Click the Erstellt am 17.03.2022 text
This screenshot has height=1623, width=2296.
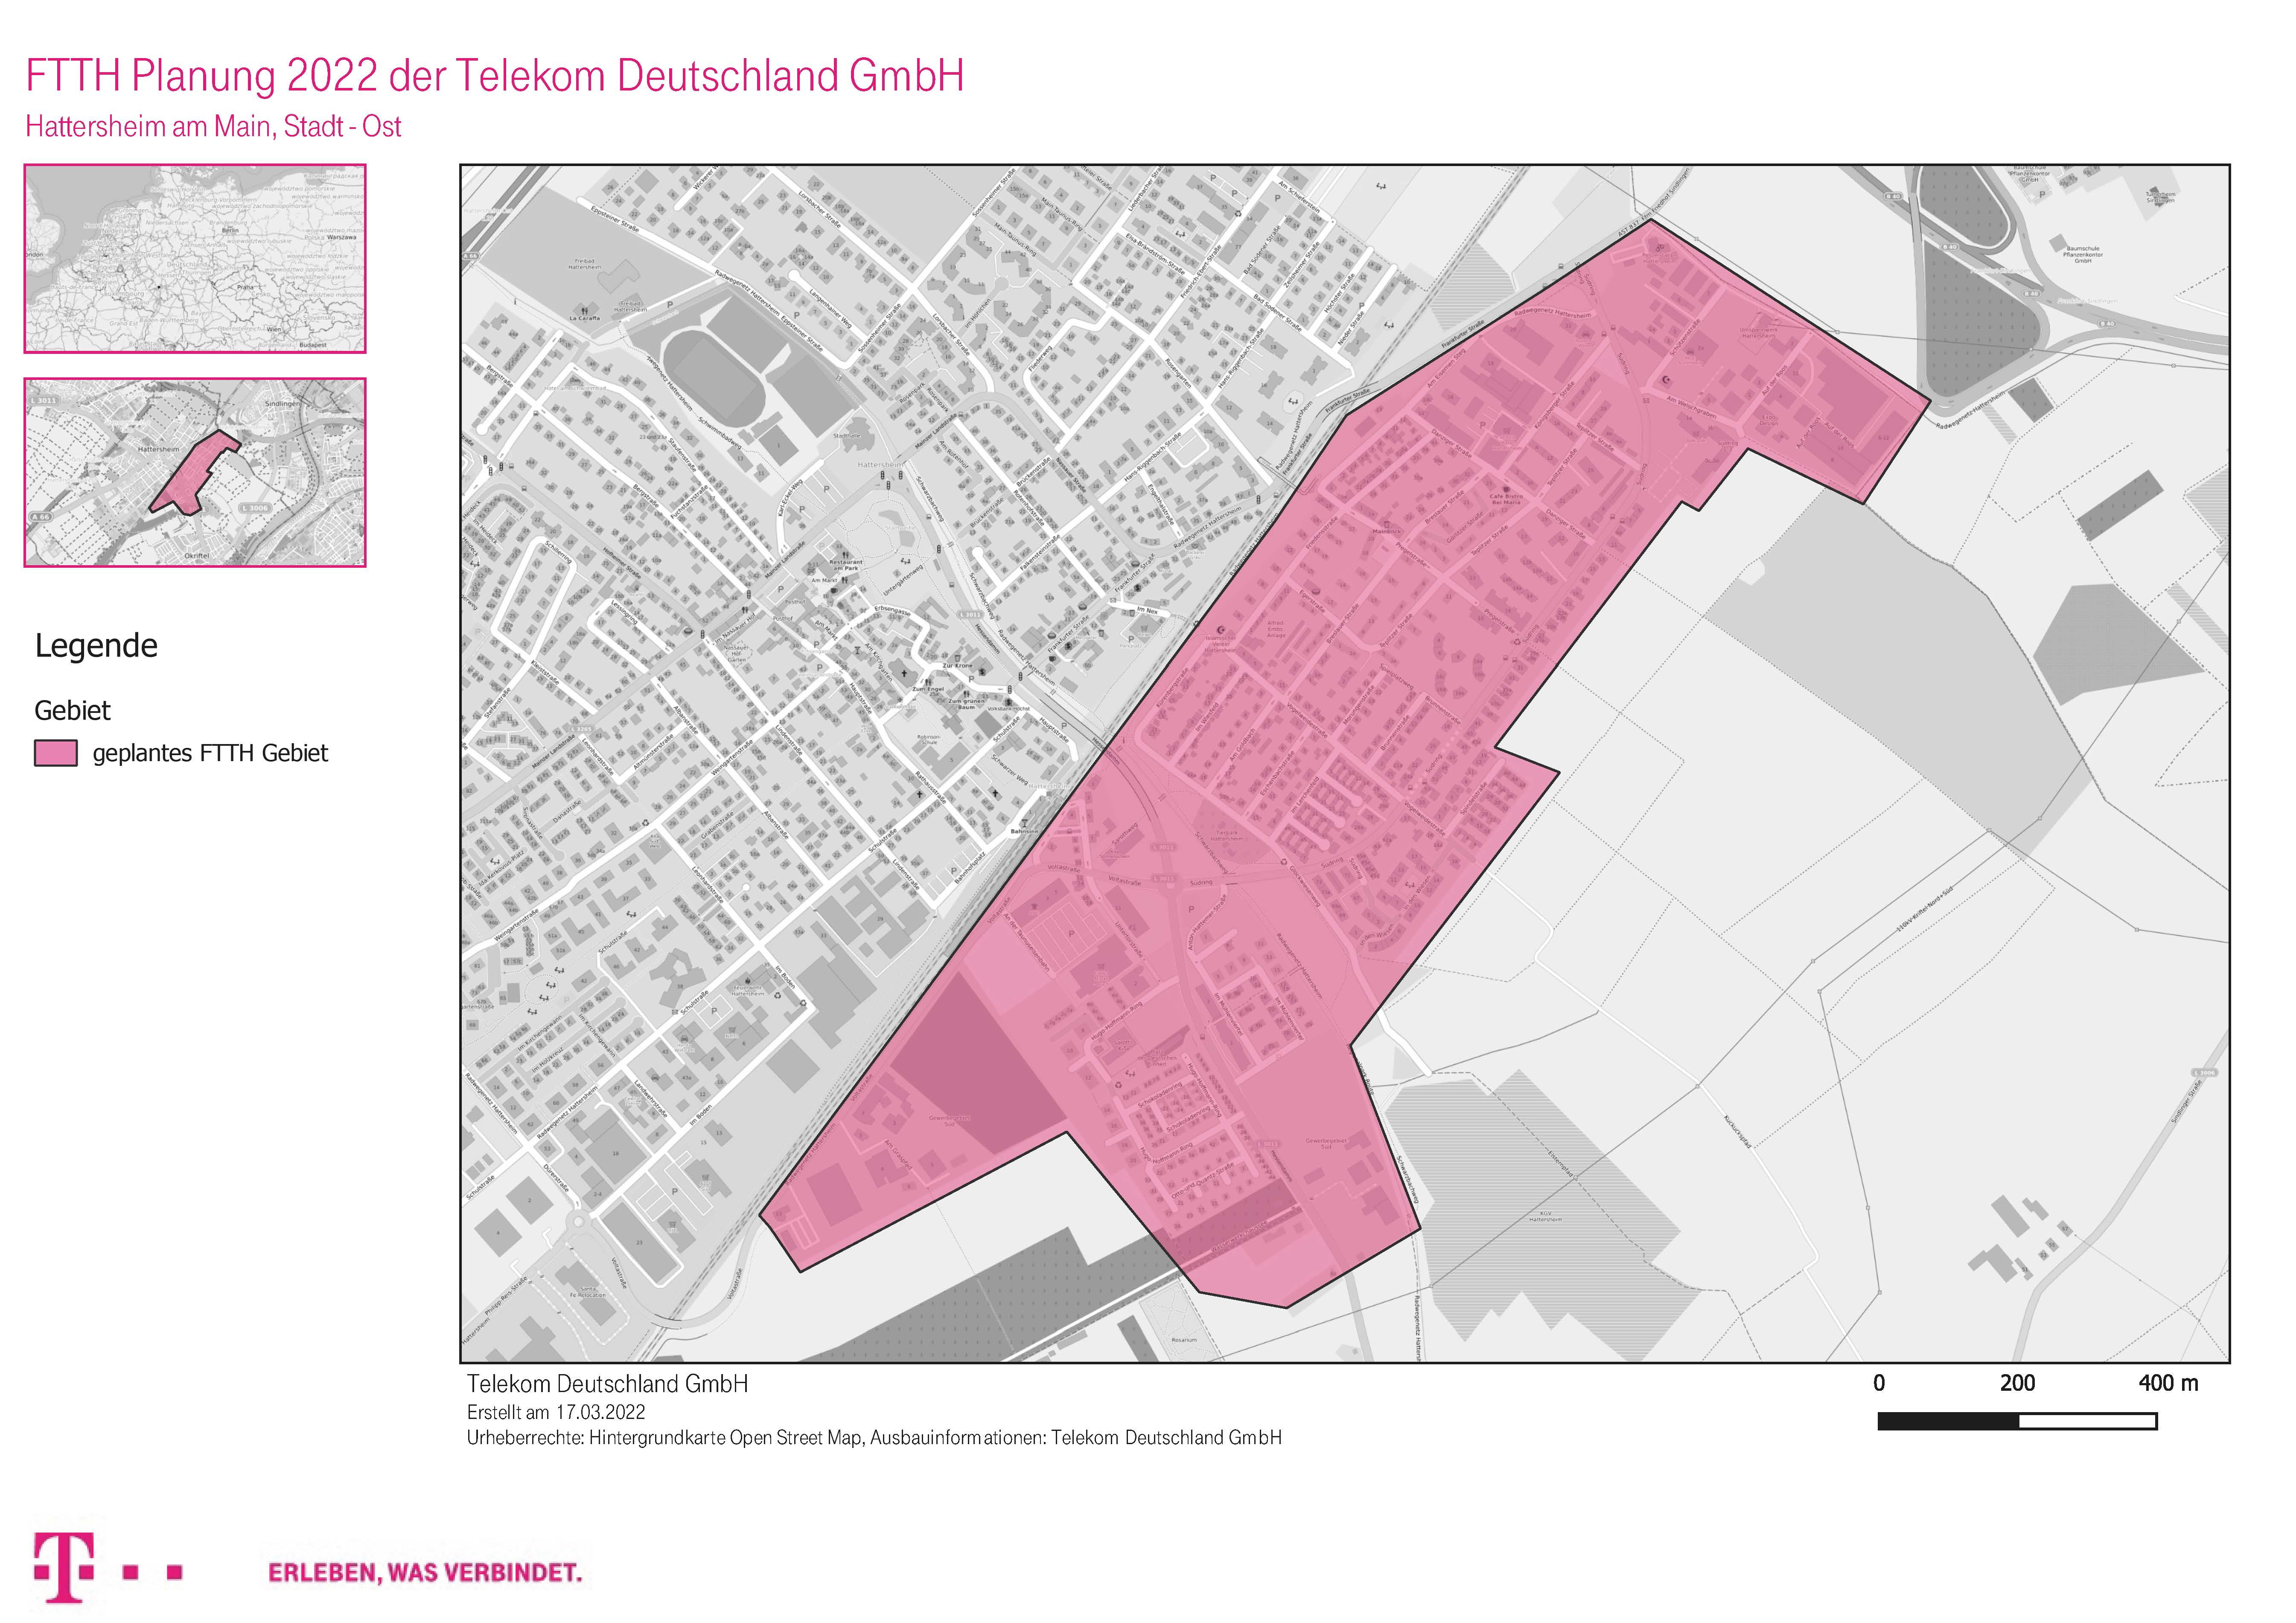[556, 1412]
